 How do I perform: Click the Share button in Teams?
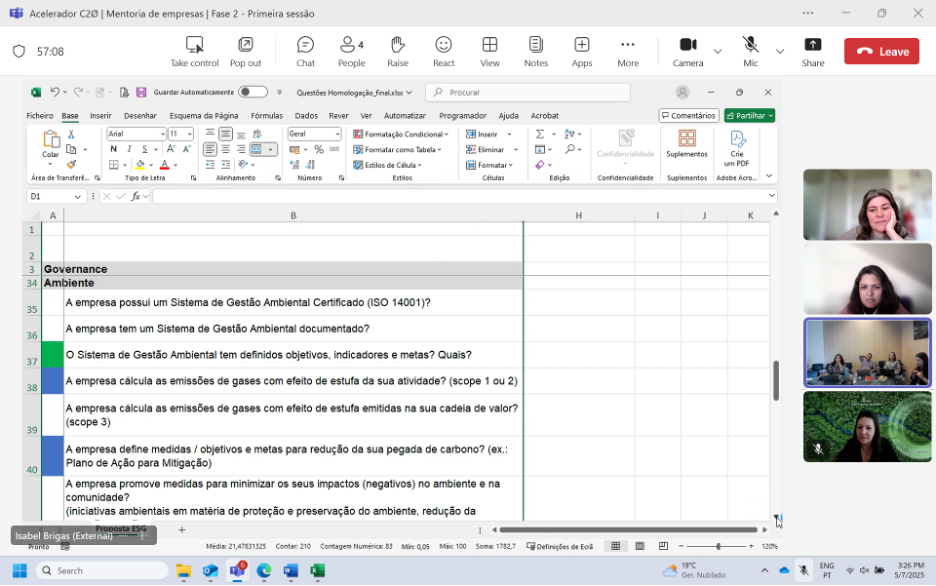point(813,51)
